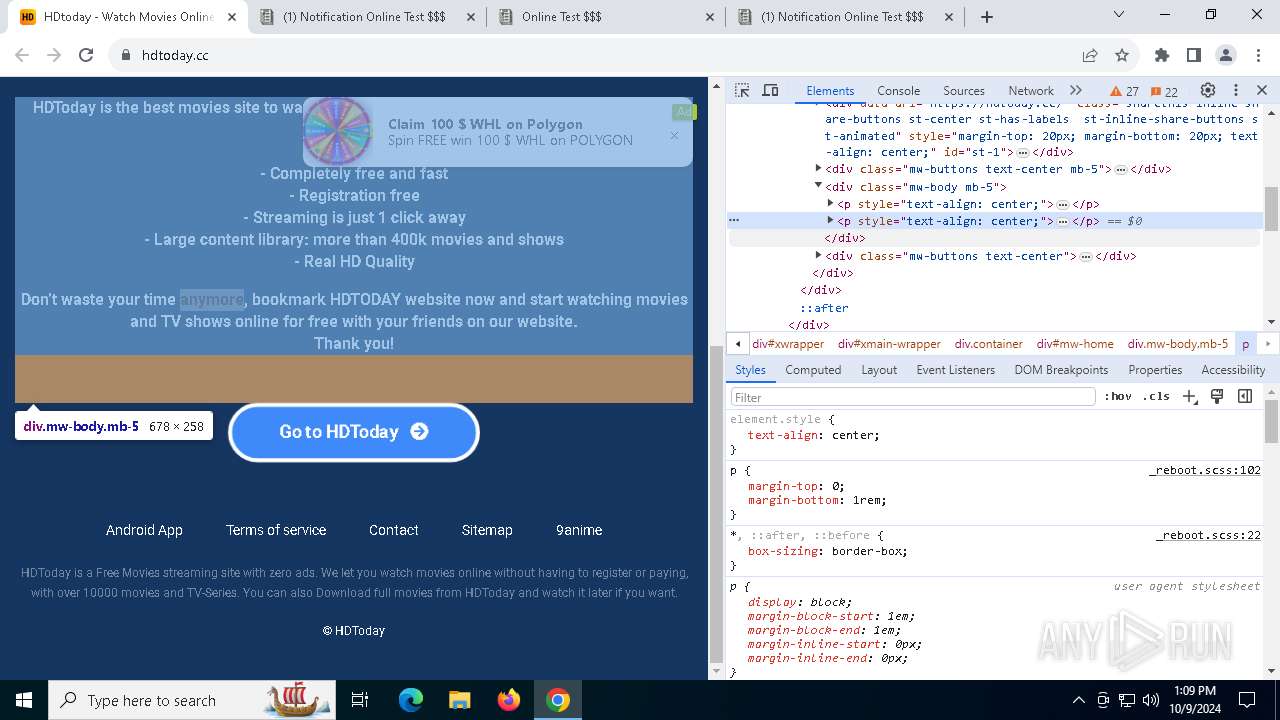This screenshot has width=1280, height=720.
Task: Open Firefox from the taskbar
Action: [x=509, y=700]
